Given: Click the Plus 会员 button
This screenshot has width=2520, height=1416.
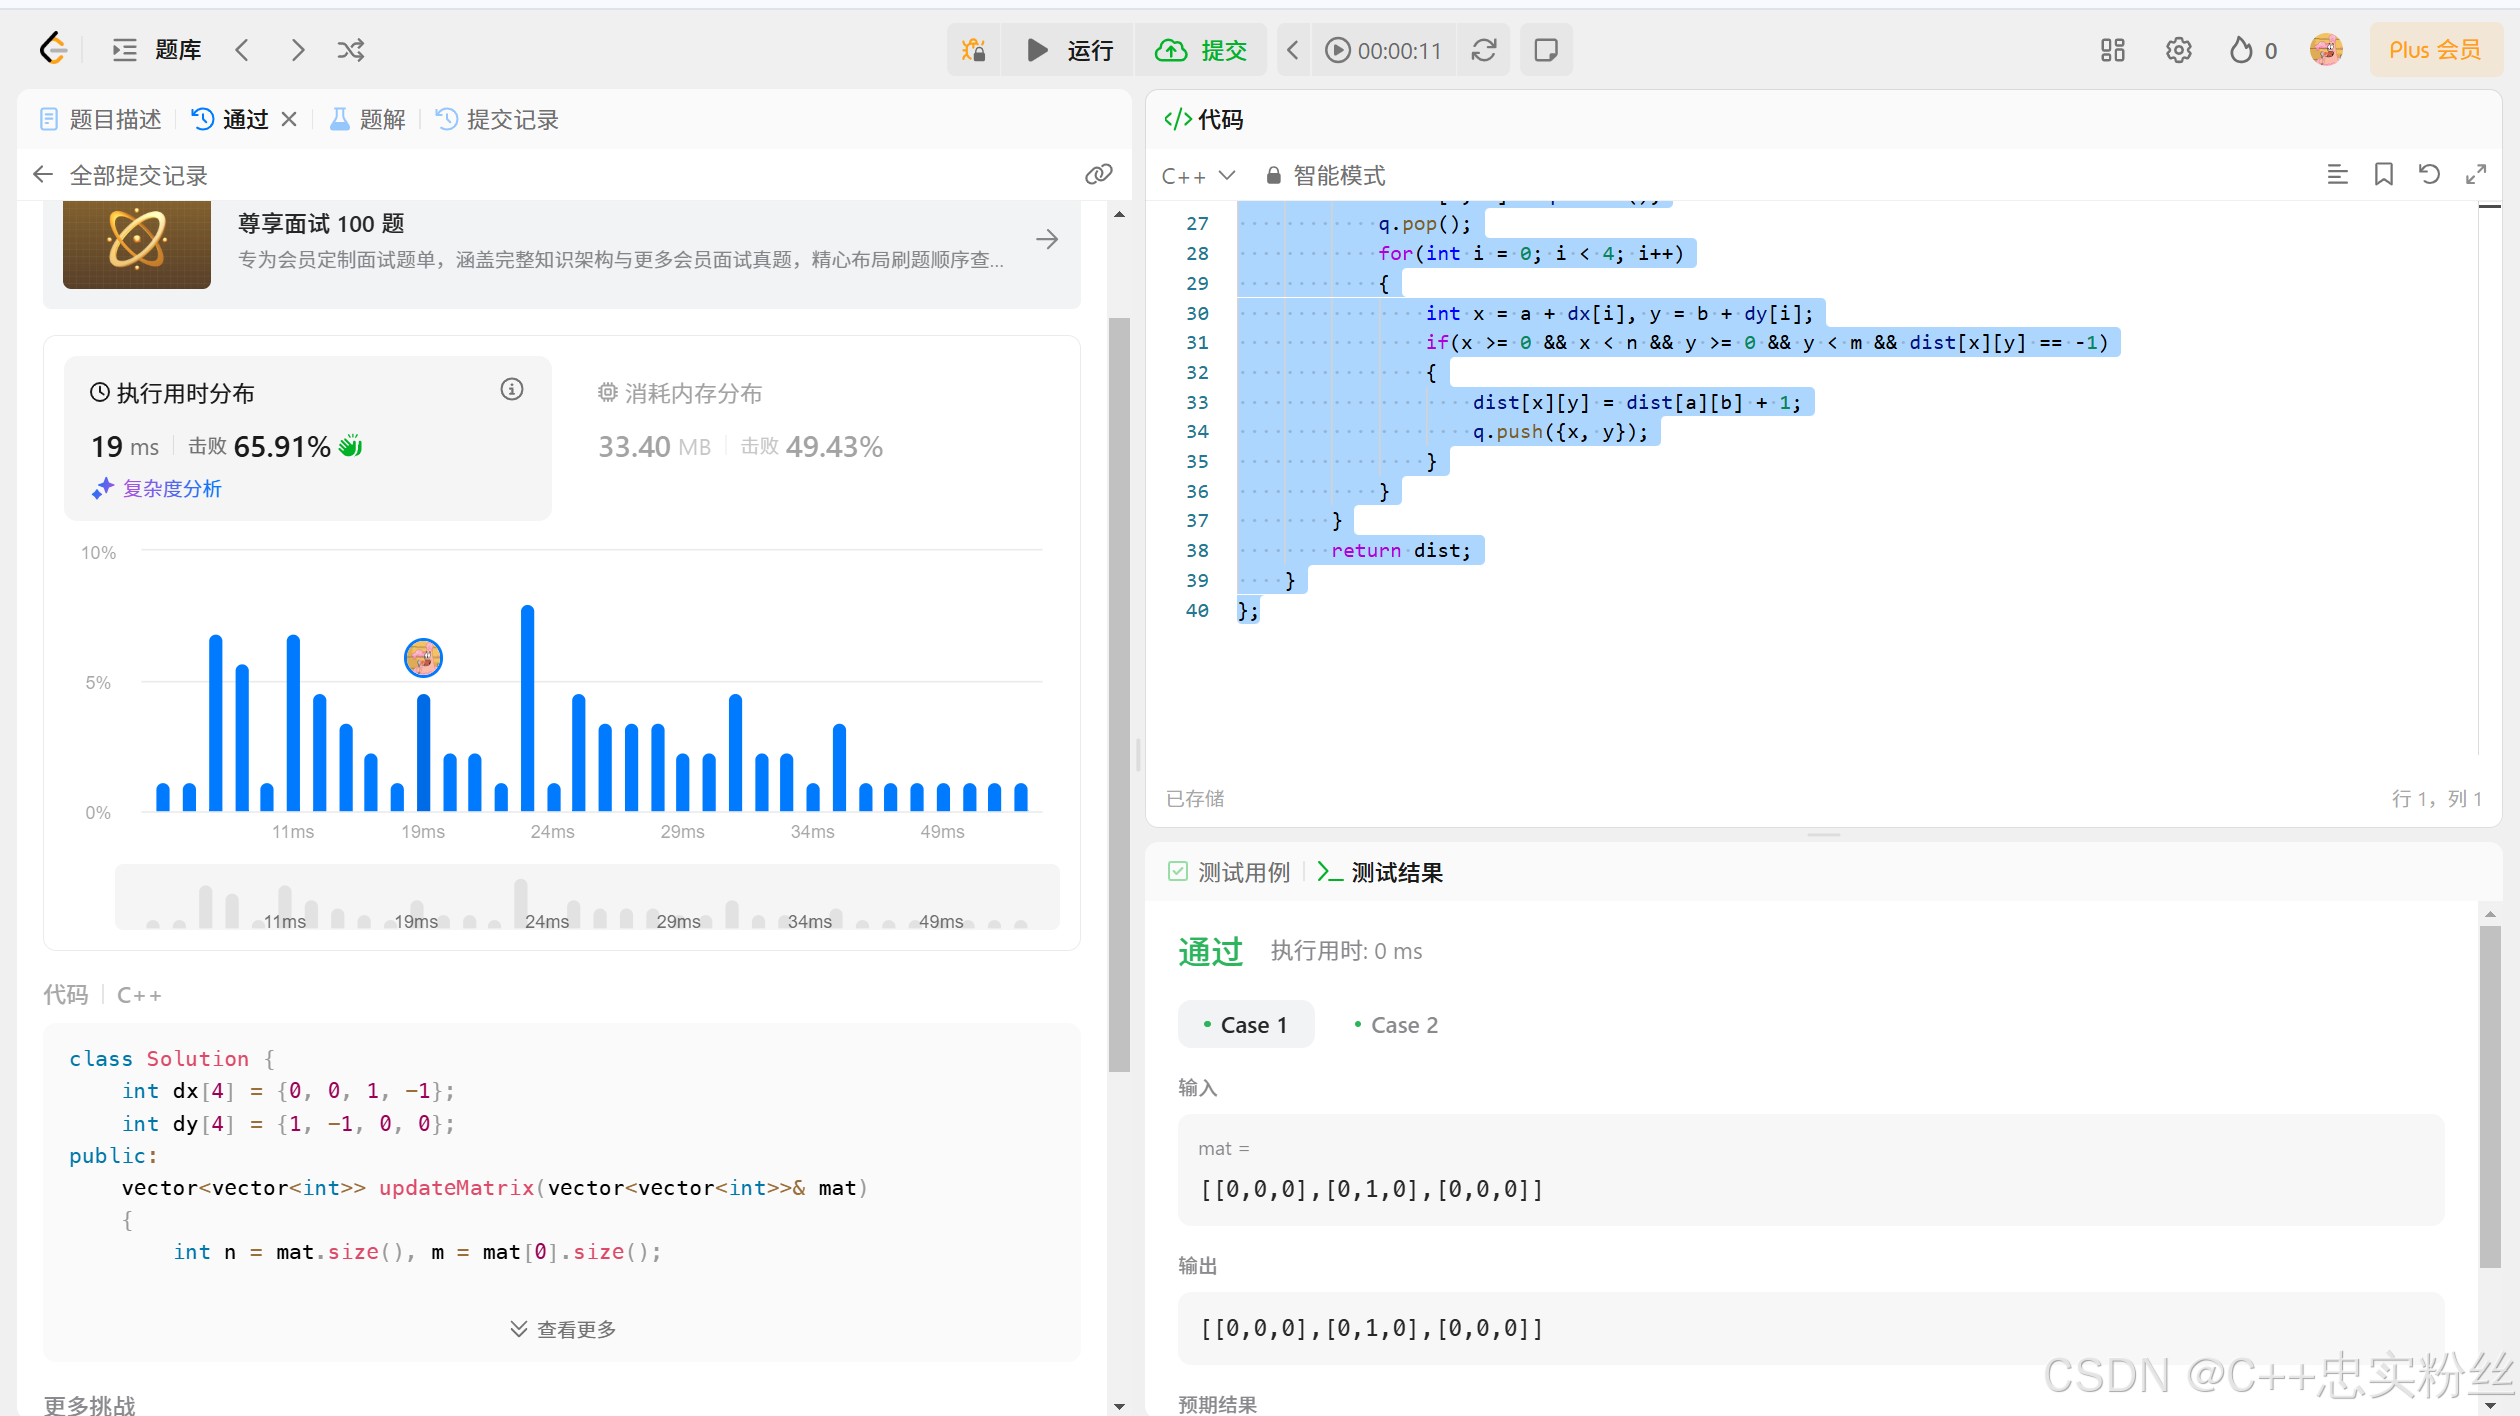Looking at the screenshot, I should (2434, 50).
